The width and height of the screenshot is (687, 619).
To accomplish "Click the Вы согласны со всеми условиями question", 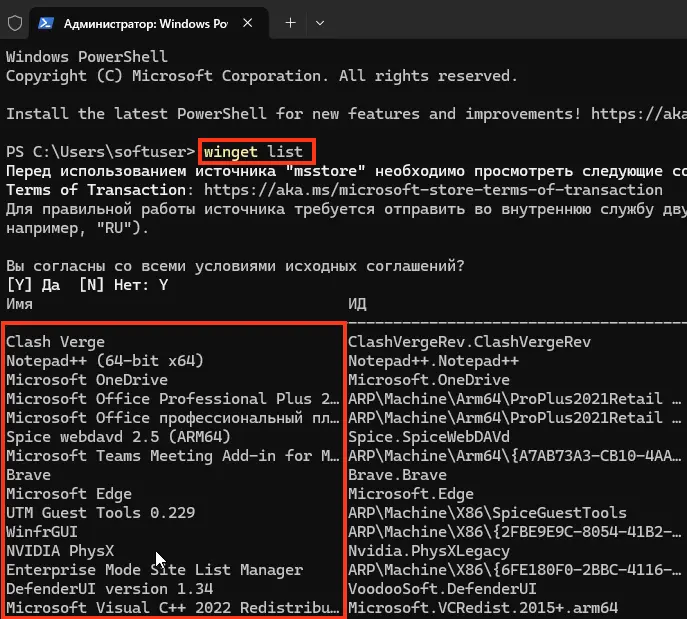I will pyautogui.click(x=235, y=266).
